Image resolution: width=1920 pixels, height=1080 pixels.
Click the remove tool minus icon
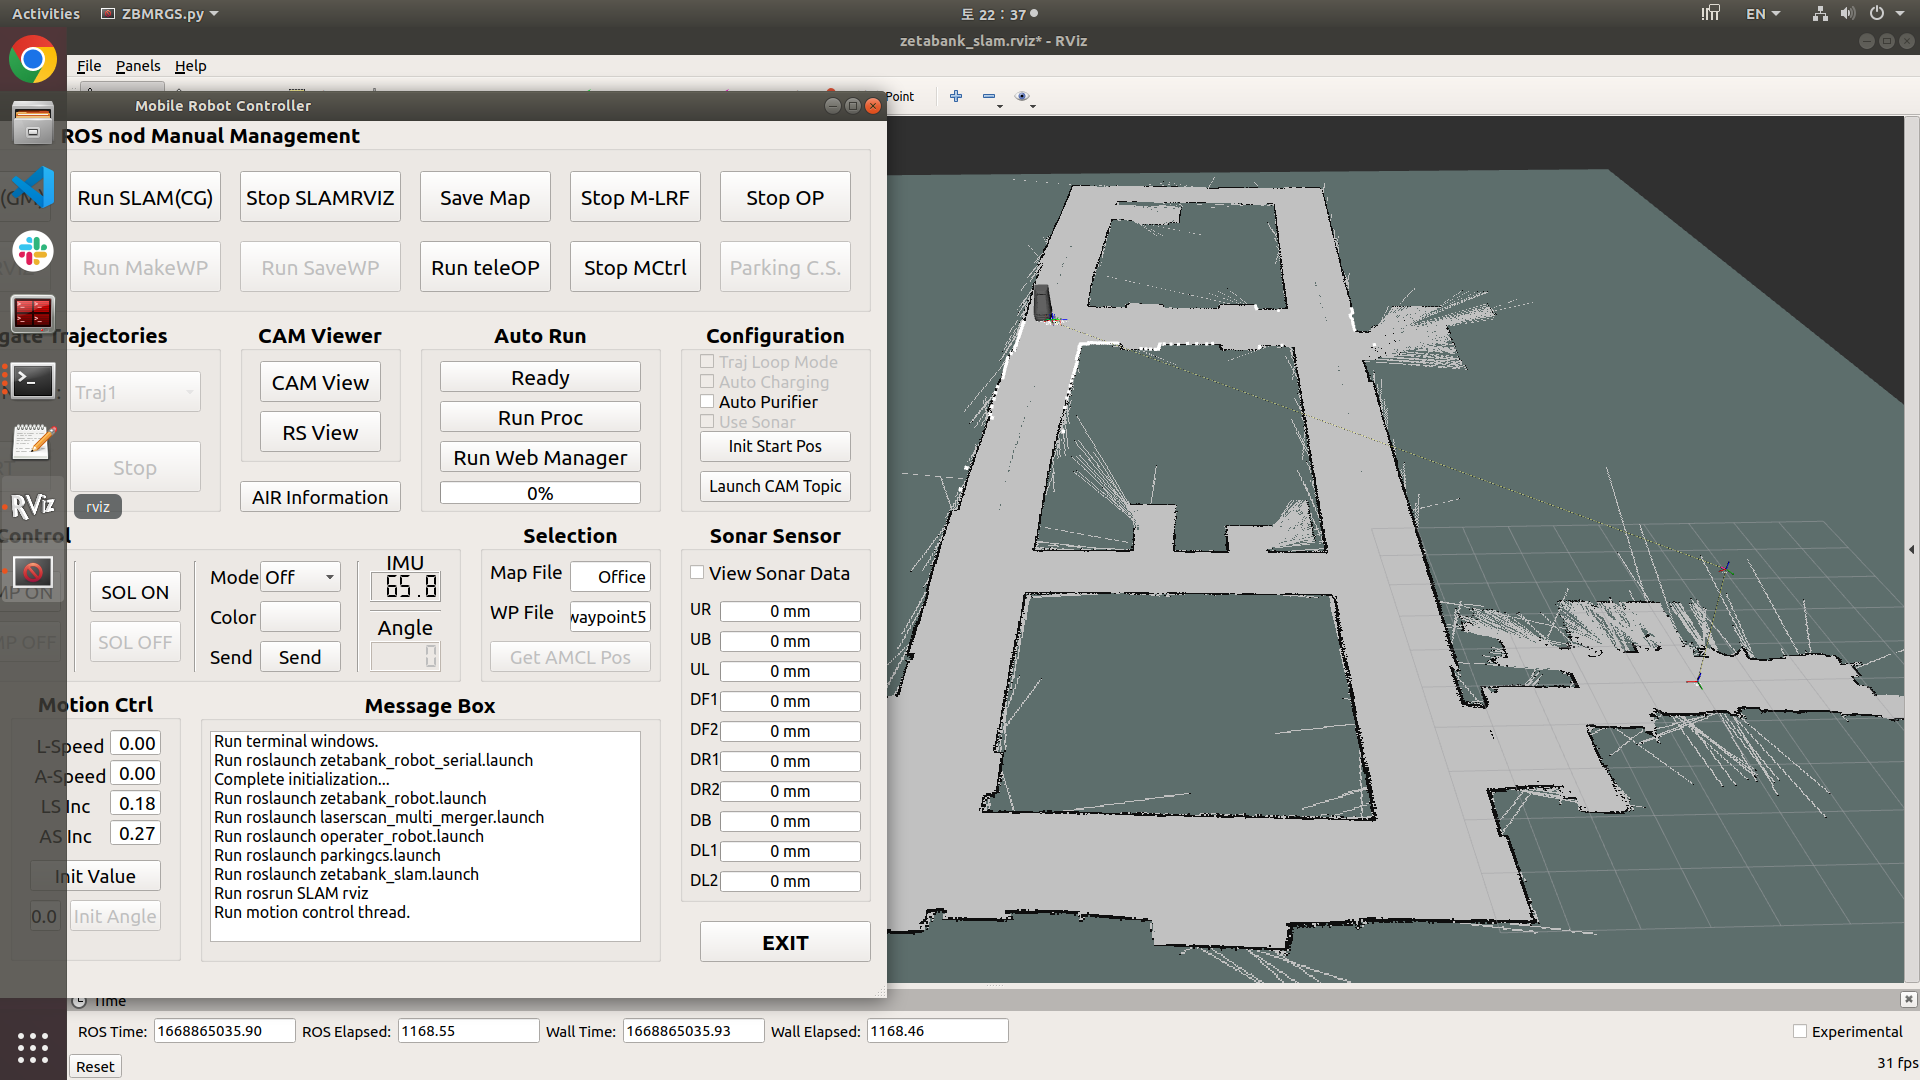989,96
